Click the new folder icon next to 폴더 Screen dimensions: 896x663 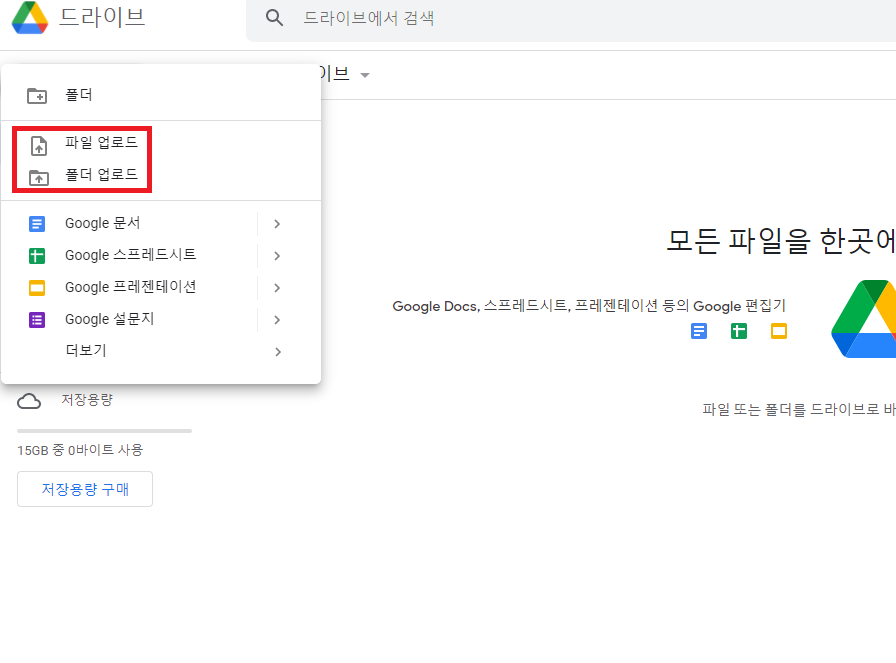pos(37,95)
